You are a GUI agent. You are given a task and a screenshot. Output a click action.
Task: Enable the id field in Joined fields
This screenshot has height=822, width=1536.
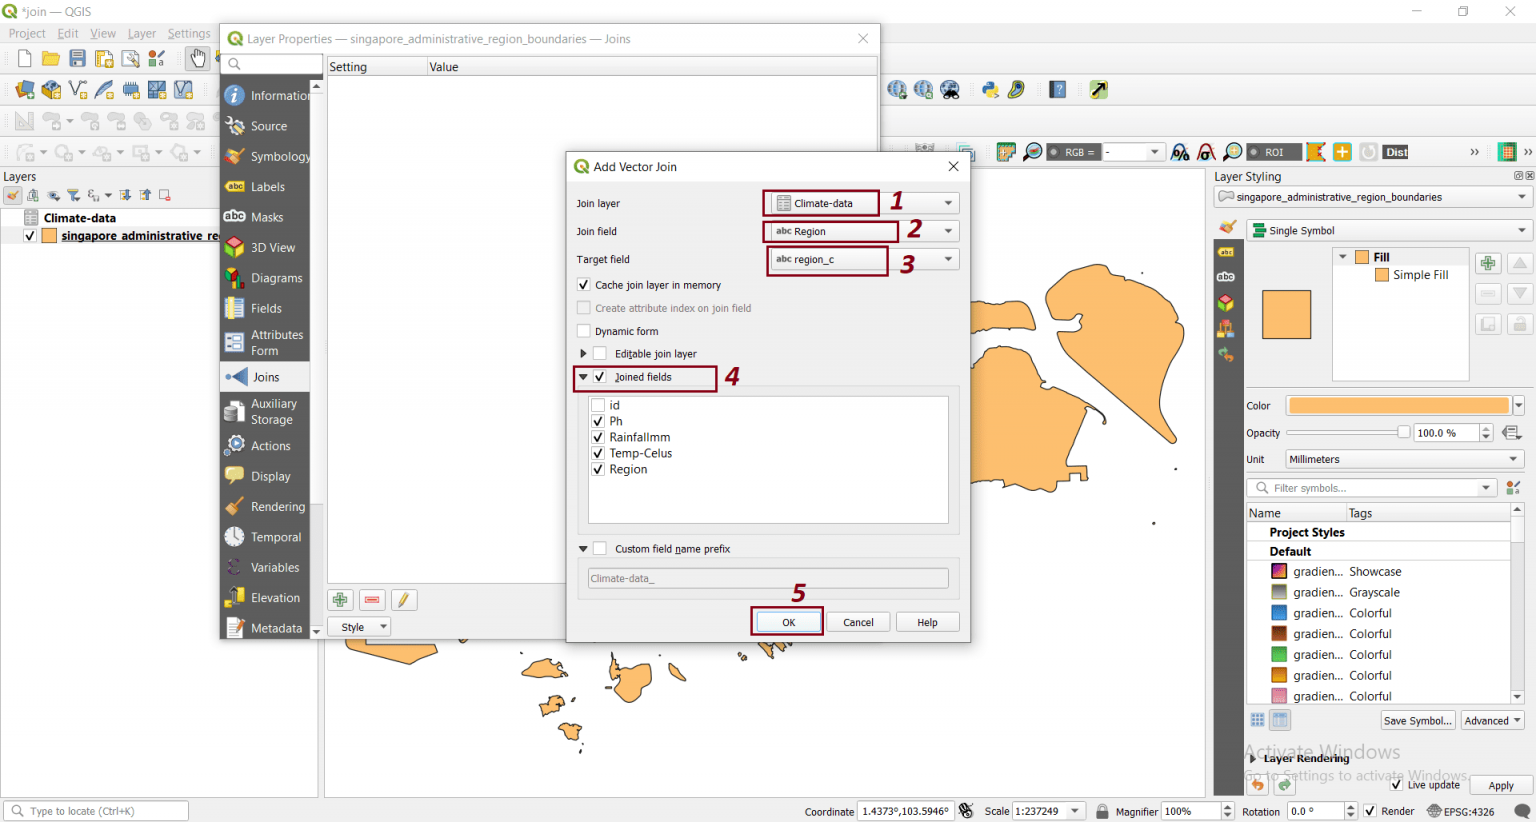[x=598, y=405]
